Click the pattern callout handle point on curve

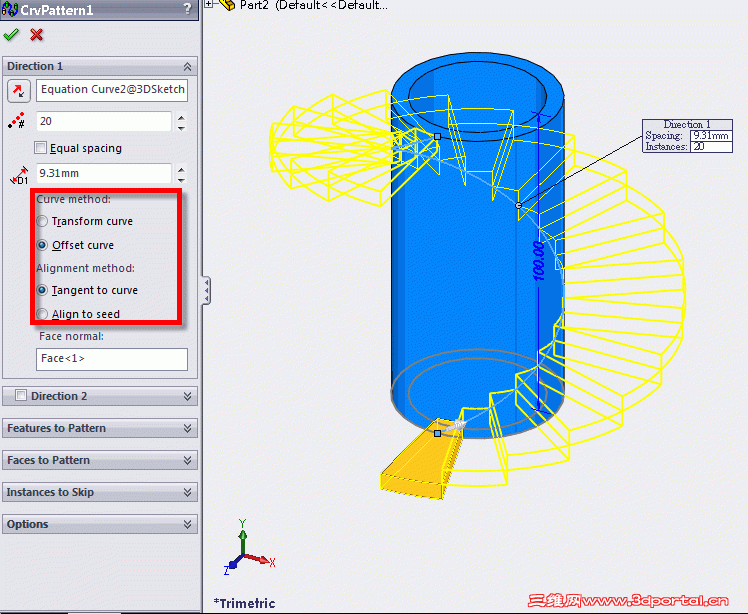pos(519,205)
